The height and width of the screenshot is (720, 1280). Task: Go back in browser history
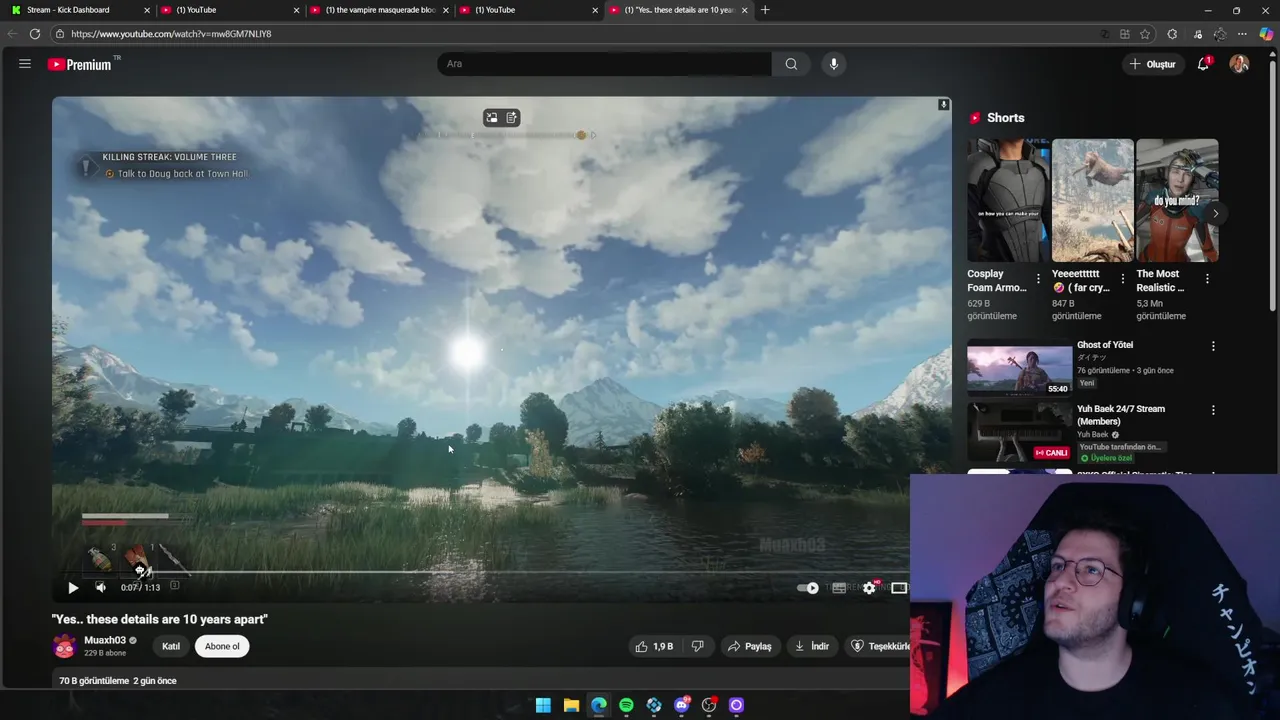click(12, 34)
